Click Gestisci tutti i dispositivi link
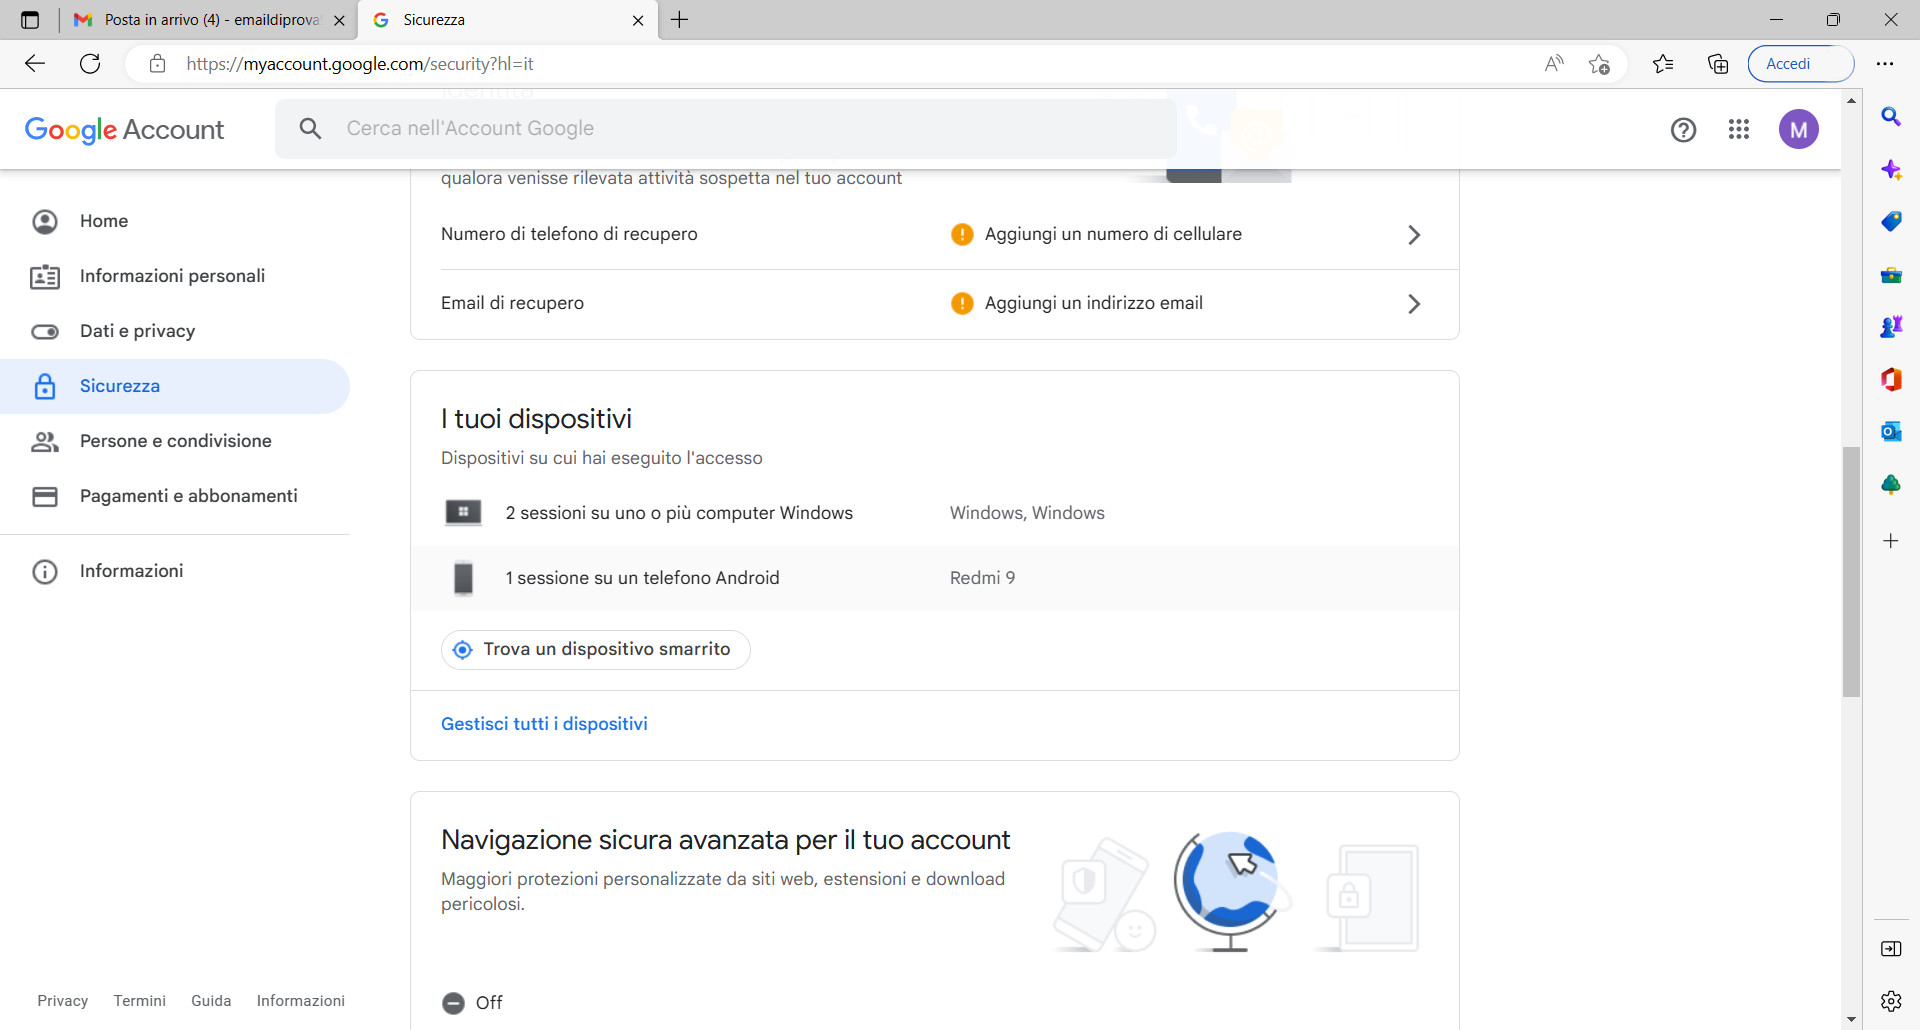Image resolution: width=1920 pixels, height=1030 pixels. 544,723
